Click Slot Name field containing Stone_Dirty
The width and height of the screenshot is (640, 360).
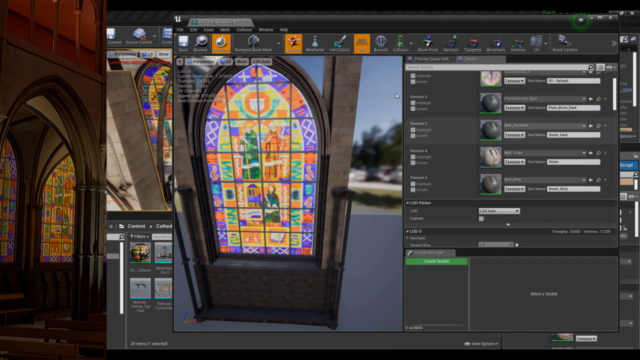573,189
